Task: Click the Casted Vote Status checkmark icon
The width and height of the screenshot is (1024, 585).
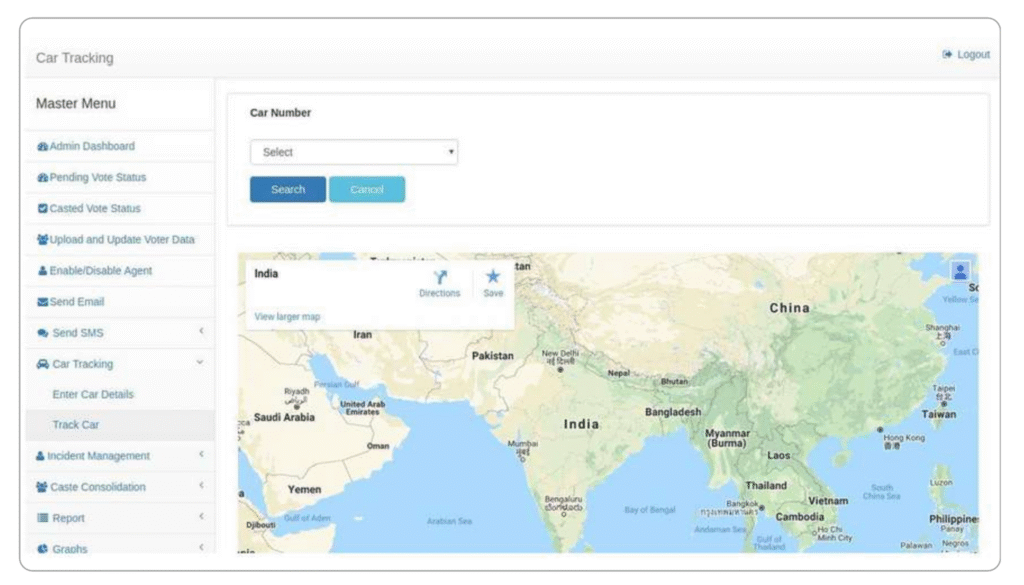Action: tap(42, 209)
